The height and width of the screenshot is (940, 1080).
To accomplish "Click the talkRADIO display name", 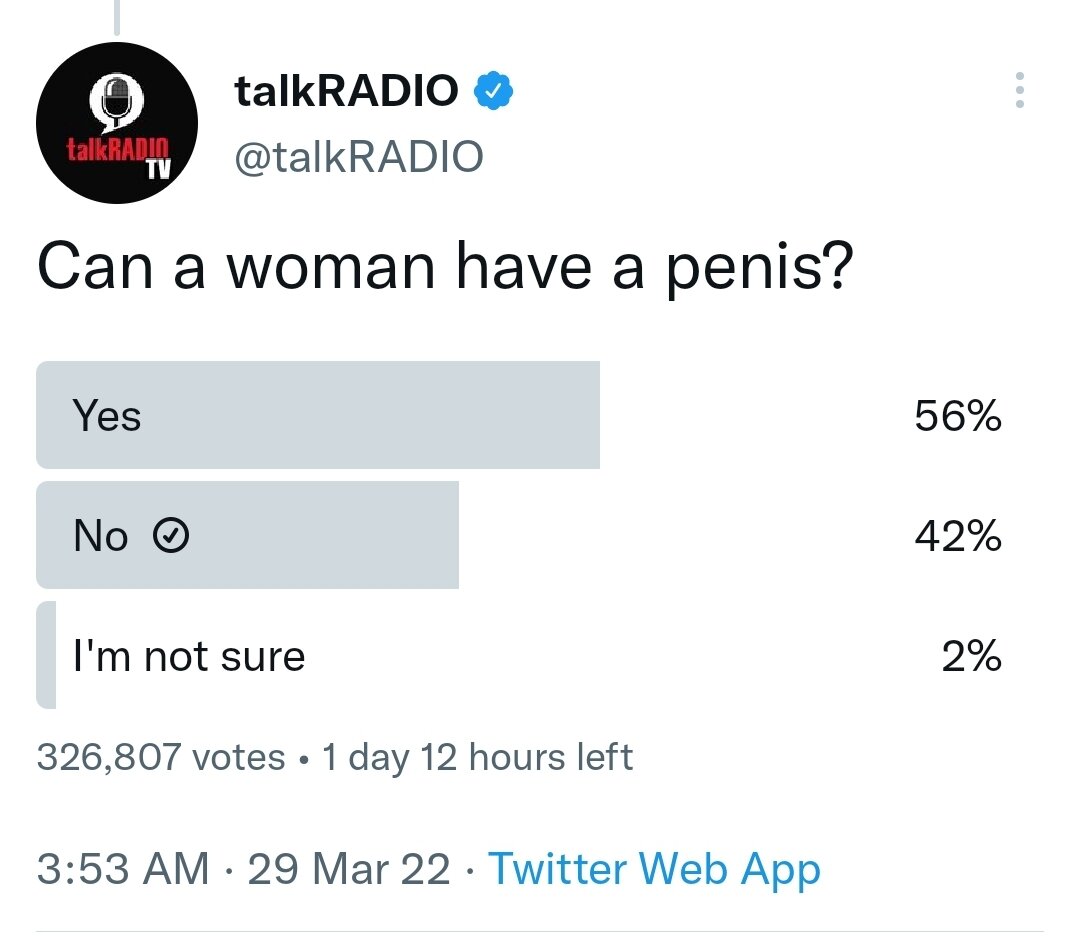I will (x=346, y=92).
